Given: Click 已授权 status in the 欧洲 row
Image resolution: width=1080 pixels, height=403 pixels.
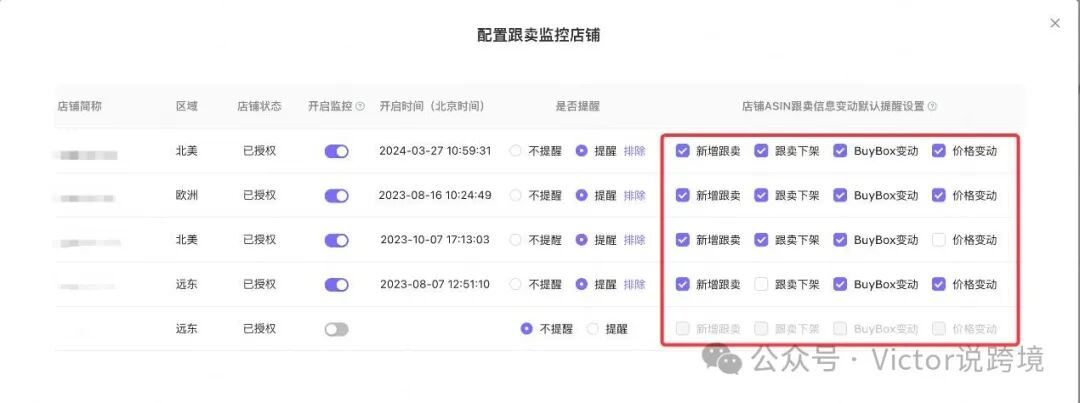Looking at the screenshot, I should [x=260, y=196].
